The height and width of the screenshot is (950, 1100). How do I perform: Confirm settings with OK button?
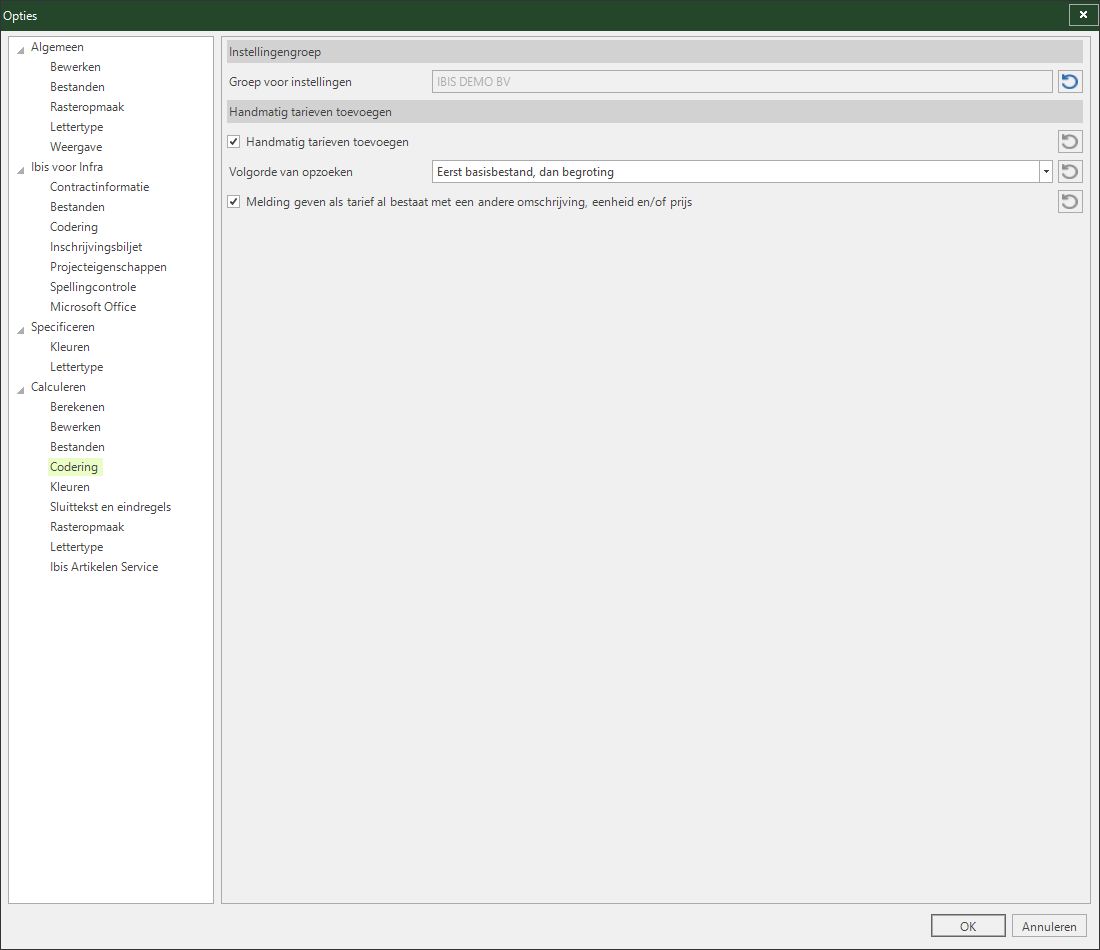[968, 926]
